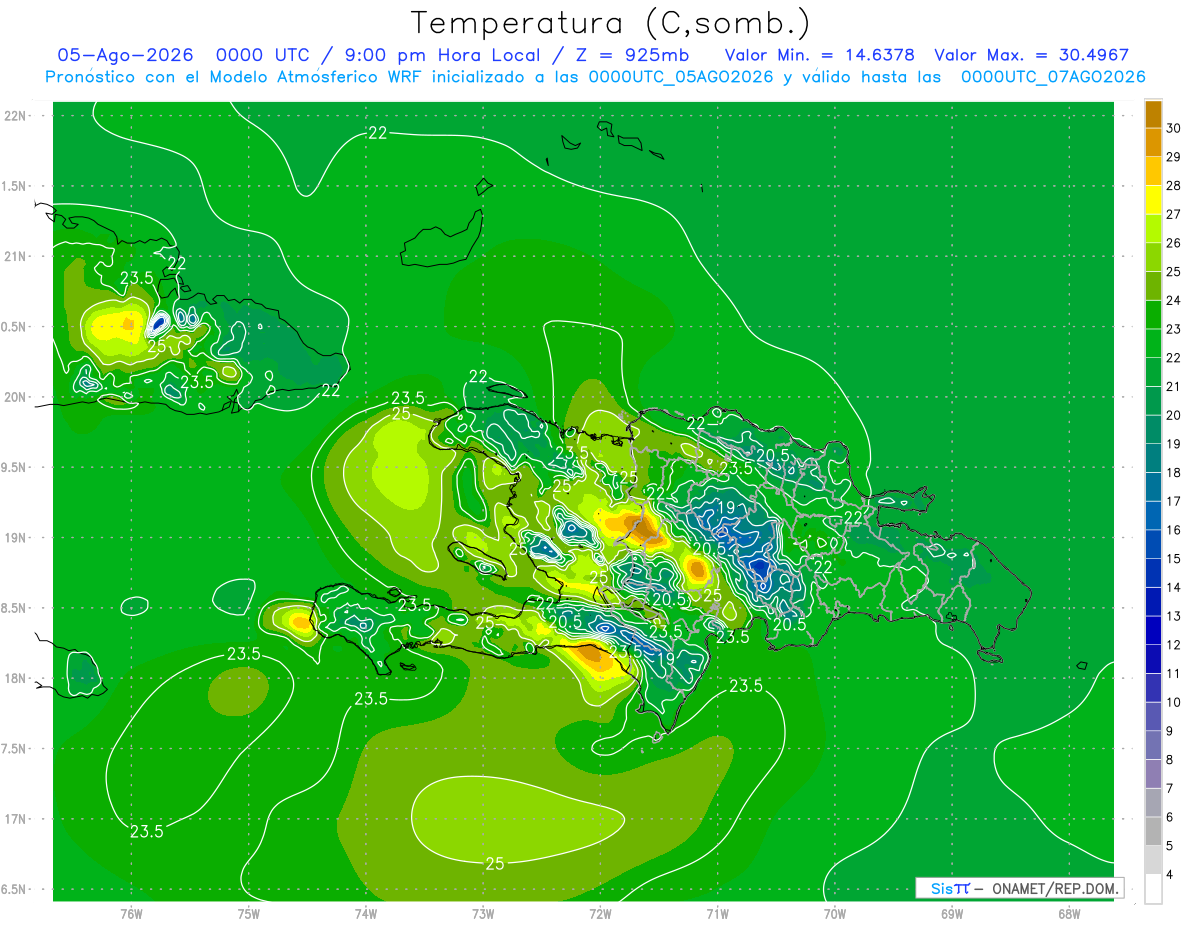Click the 72W longitude axis label
The width and height of the screenshot is (1200, 927).
600,913
